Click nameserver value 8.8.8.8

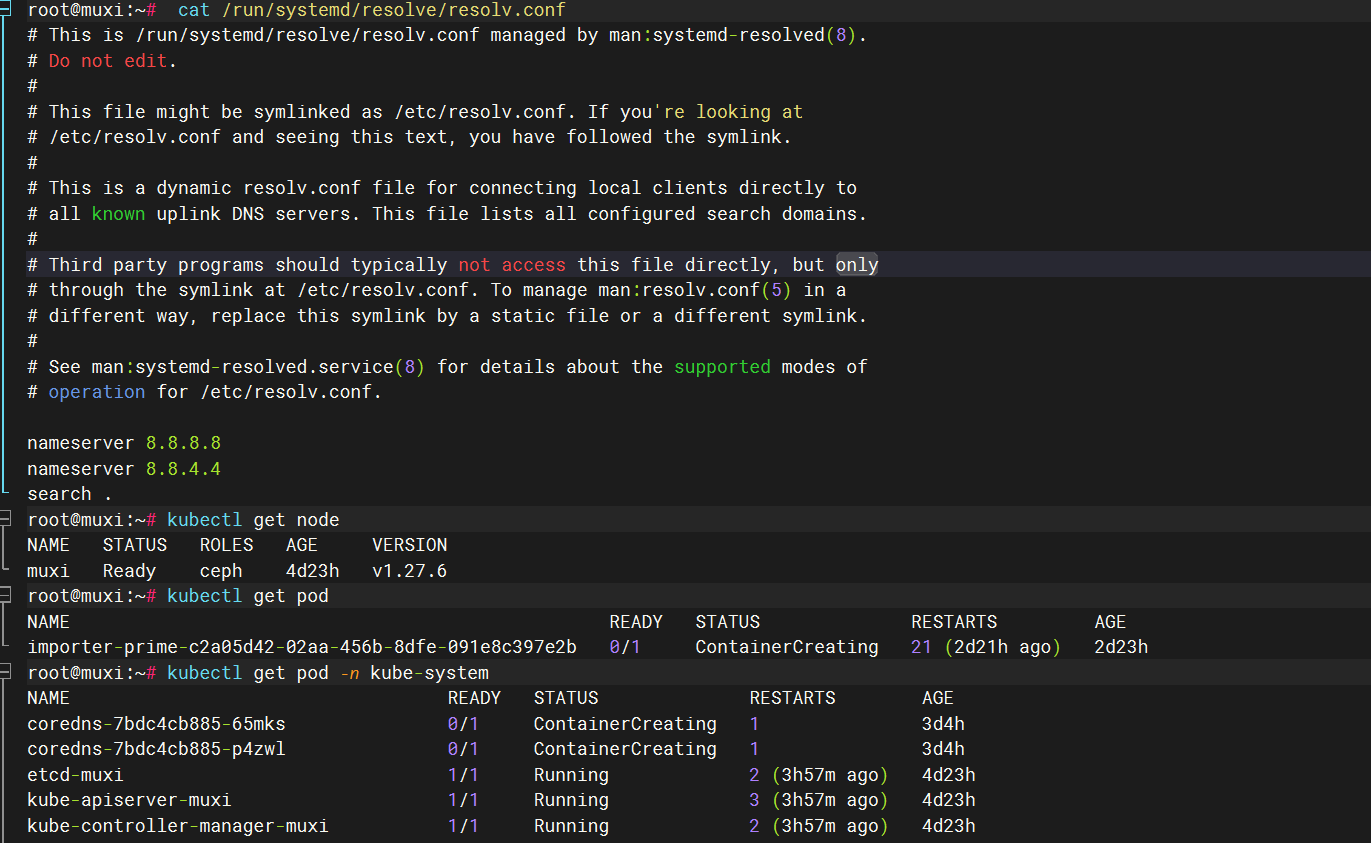[x=183, y=442]
